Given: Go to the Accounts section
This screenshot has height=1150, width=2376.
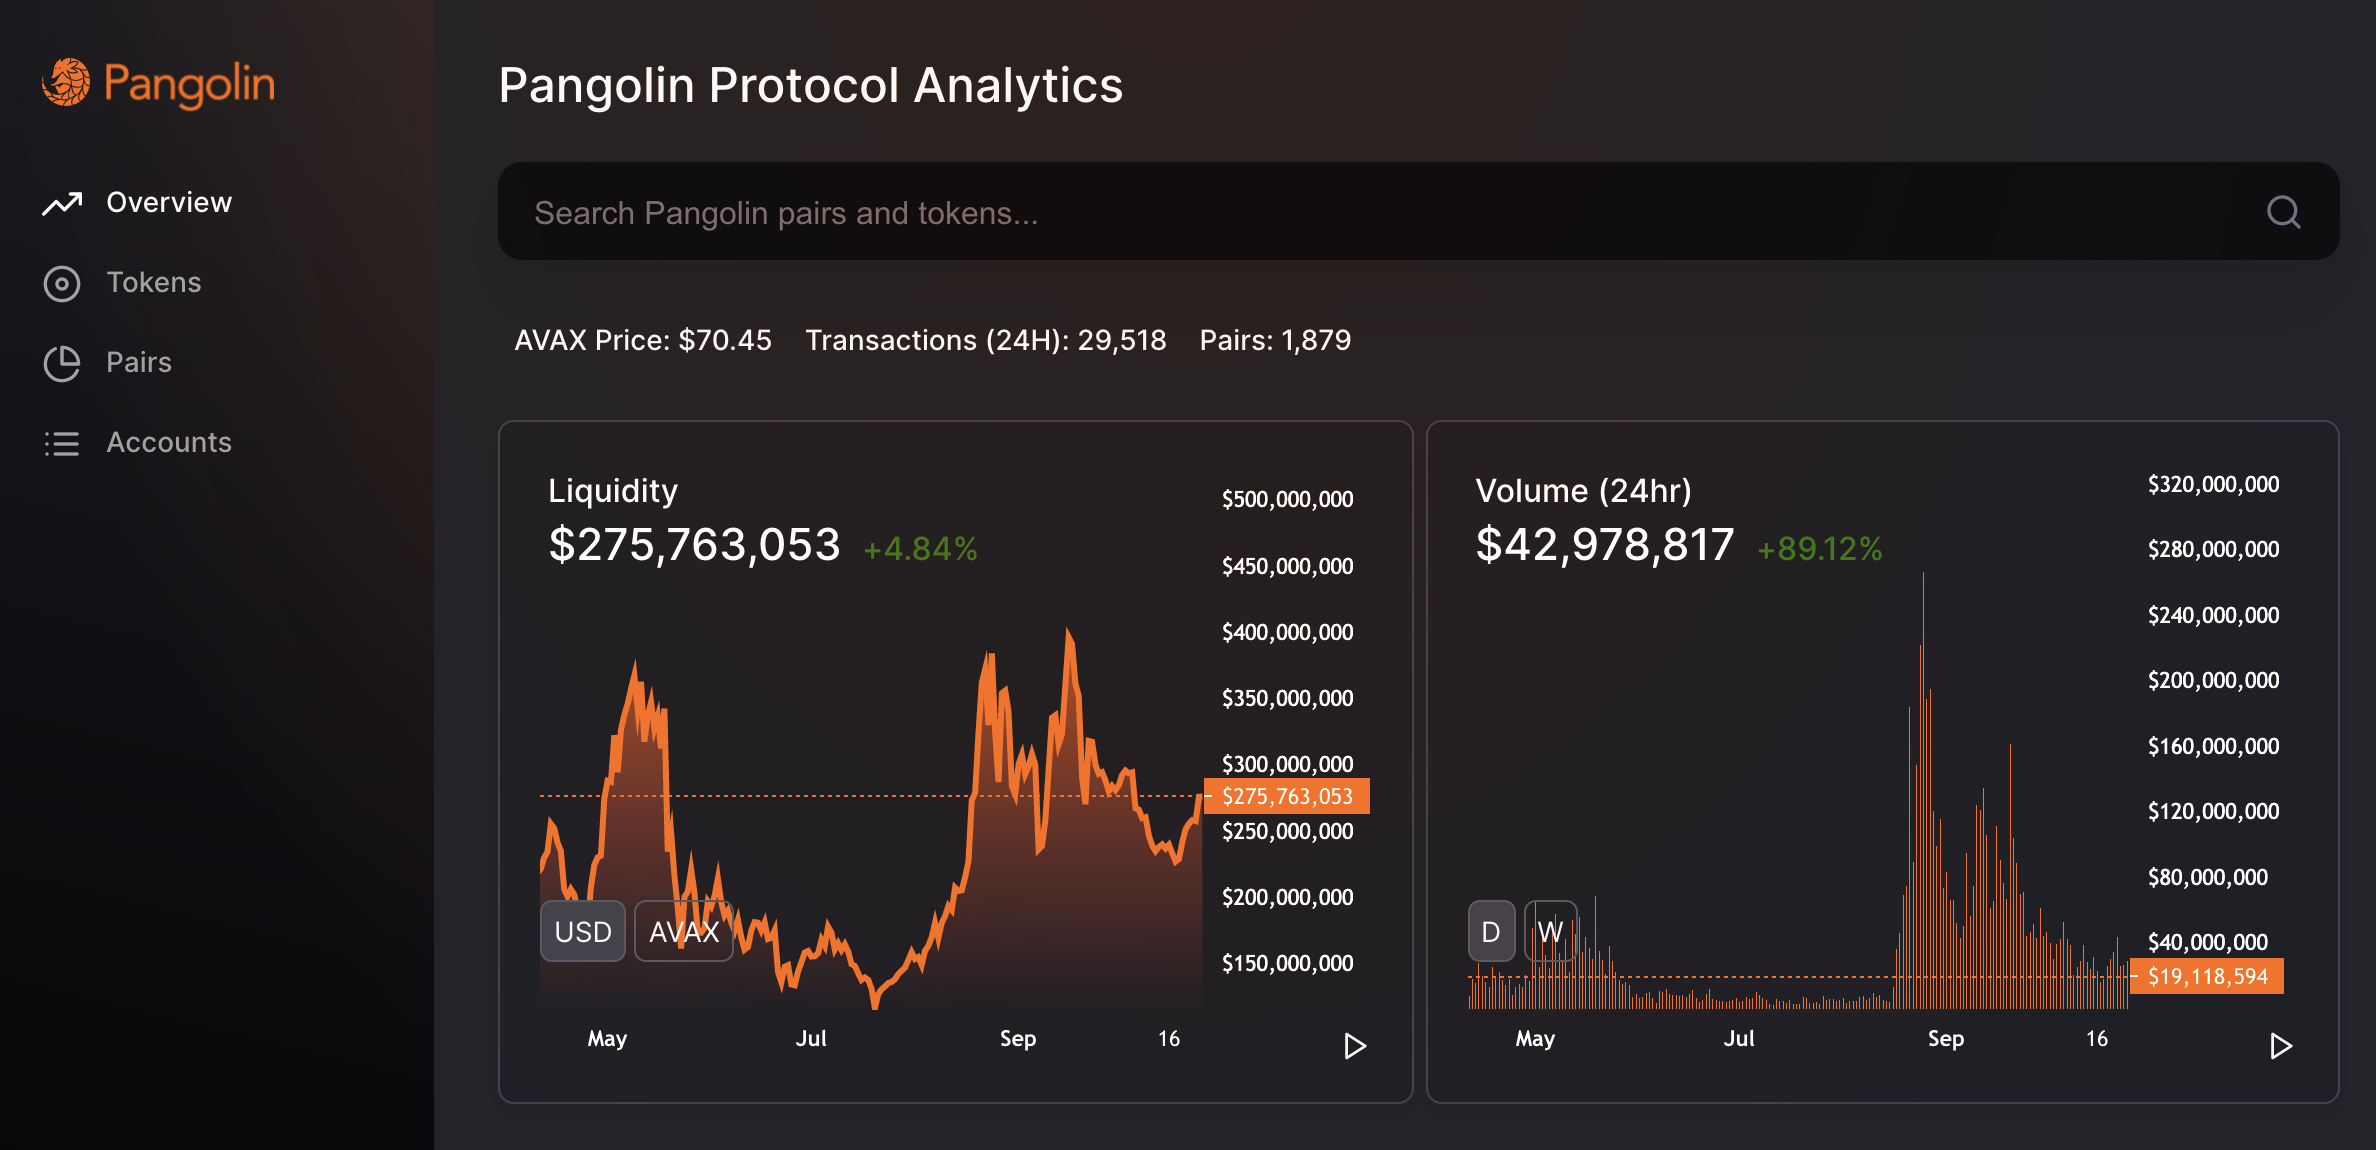Looking at the screenshot, I should (169, 443).
